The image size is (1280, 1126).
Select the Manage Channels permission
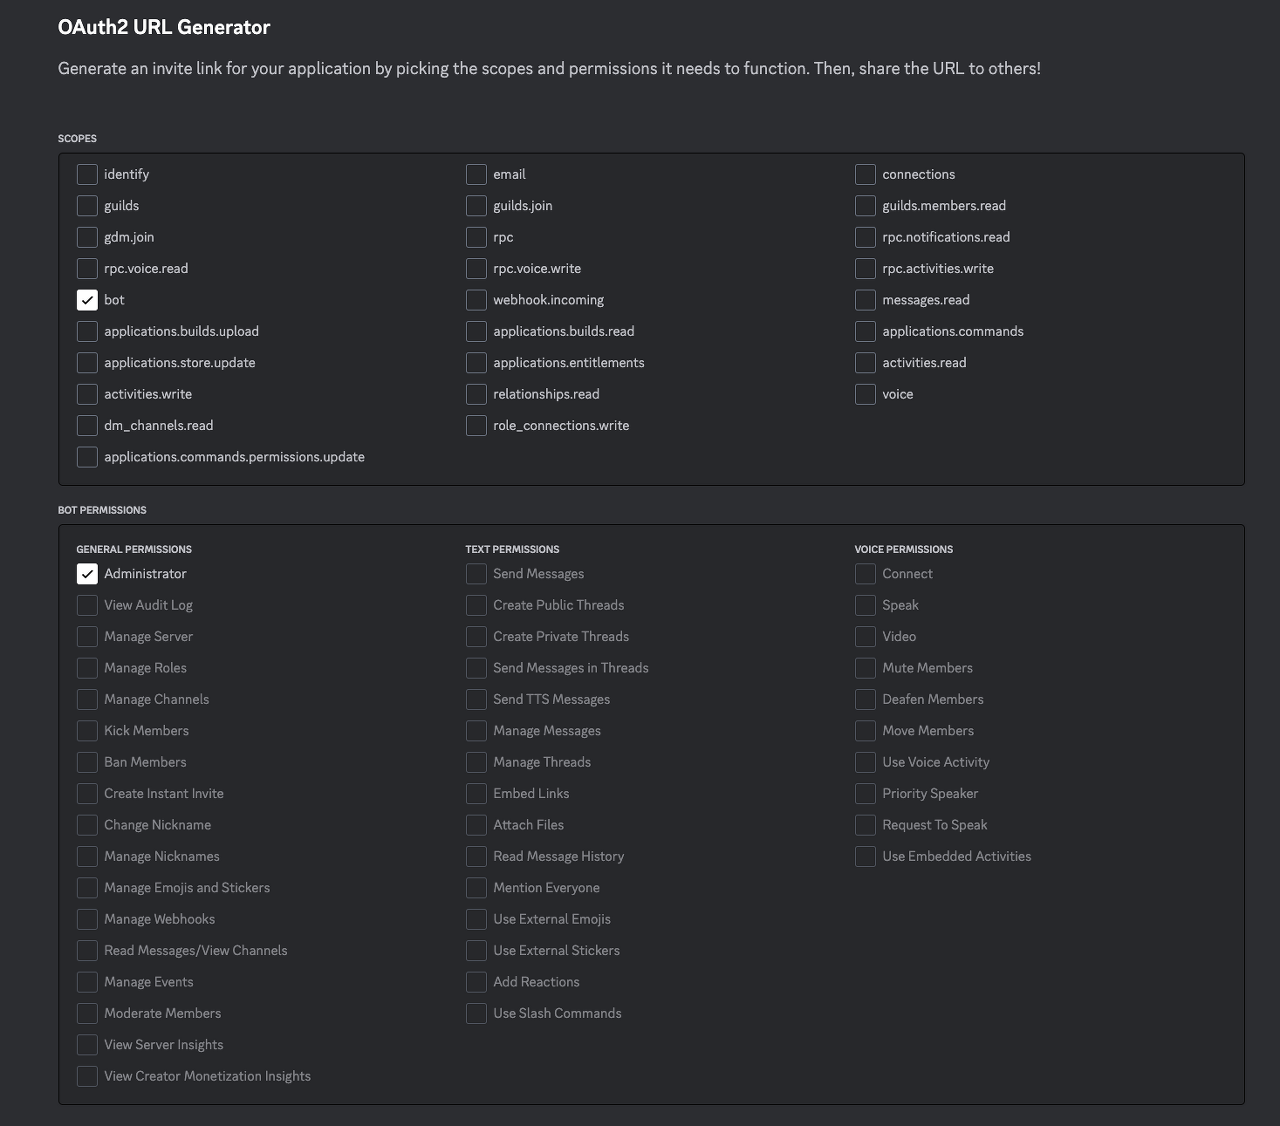87,700
